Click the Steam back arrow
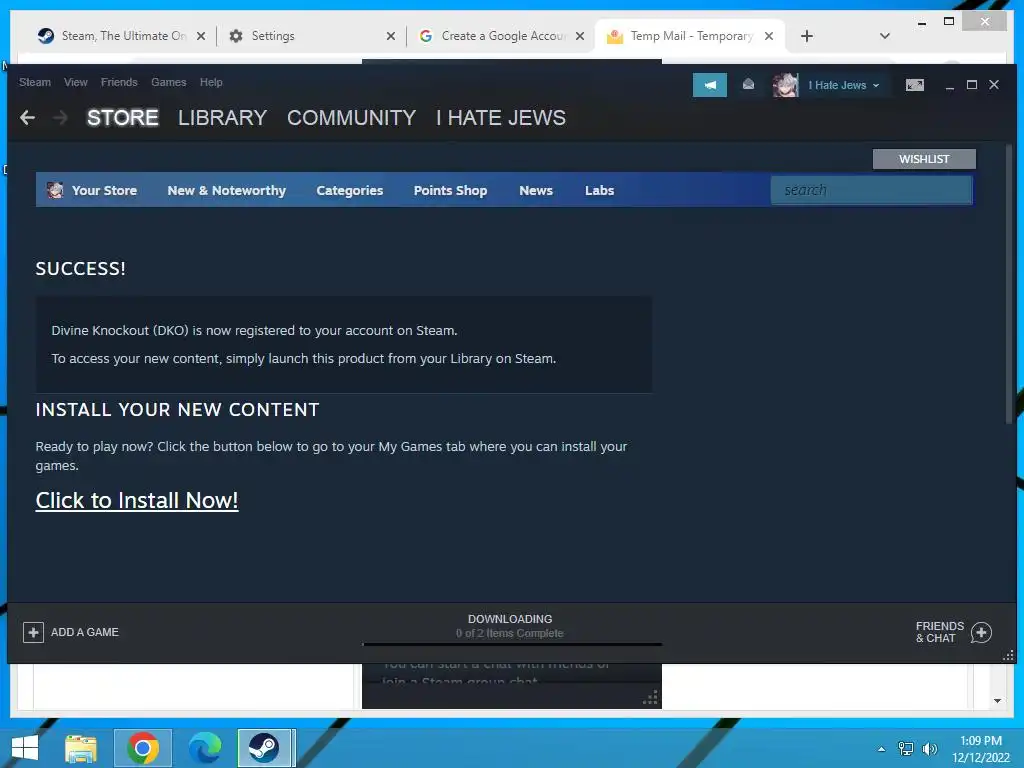 (x=27, y=118)
